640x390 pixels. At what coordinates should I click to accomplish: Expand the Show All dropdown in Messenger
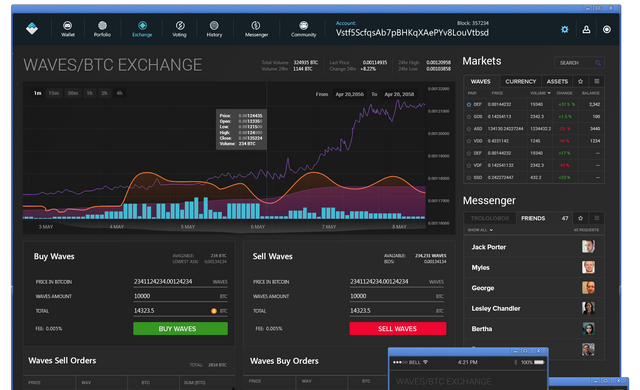(x=480, y=230)
